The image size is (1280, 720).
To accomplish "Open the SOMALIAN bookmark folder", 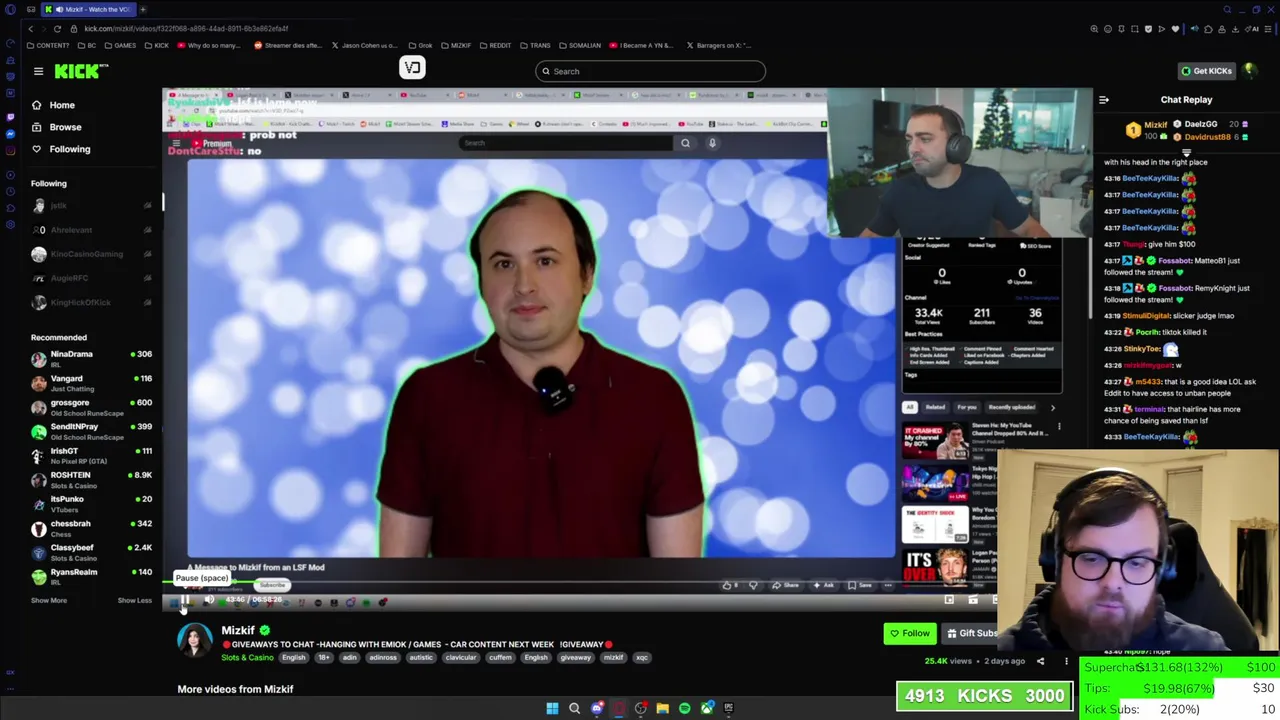I will [x=580, y=45].
